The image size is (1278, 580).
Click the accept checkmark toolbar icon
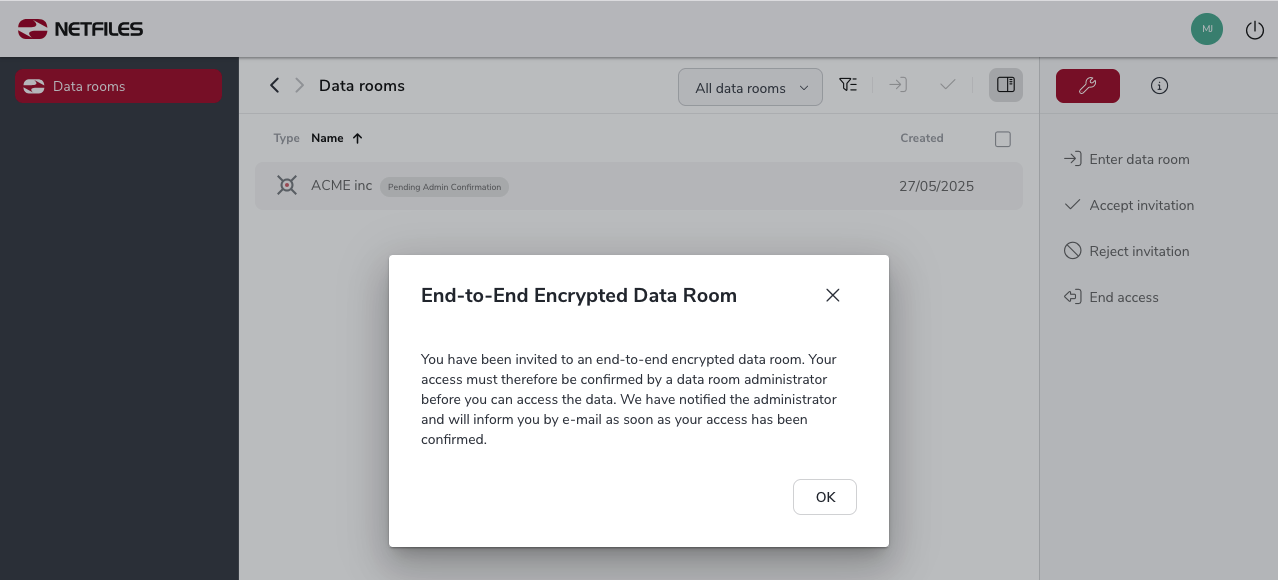(x=948, y=85)
